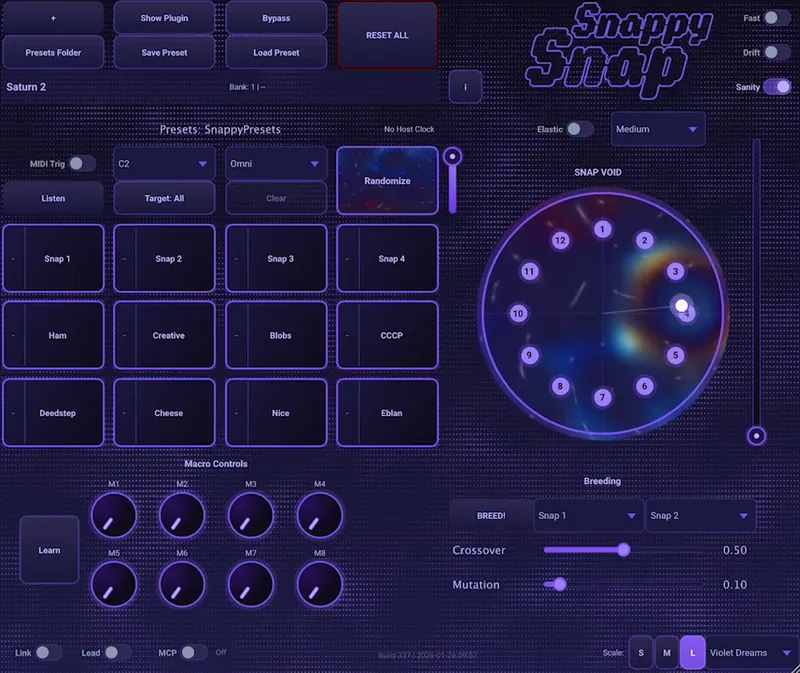This screenshot has width=800, height=673.
Task: Select node 12 in Snap Void
Action: (x=560, y=240)
